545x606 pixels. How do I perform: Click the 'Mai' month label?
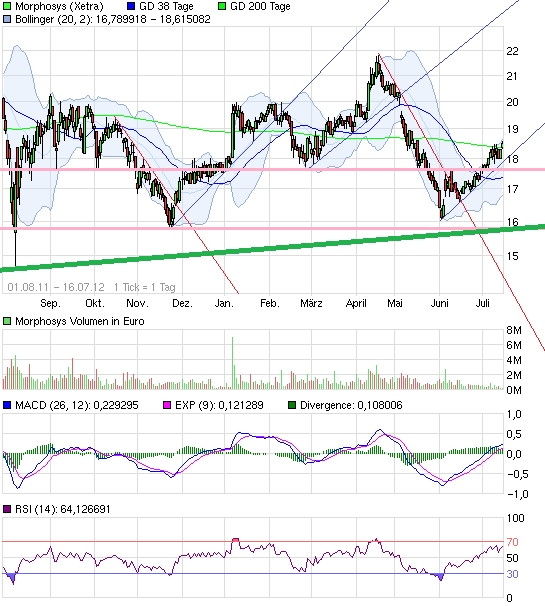coord(395,303)
